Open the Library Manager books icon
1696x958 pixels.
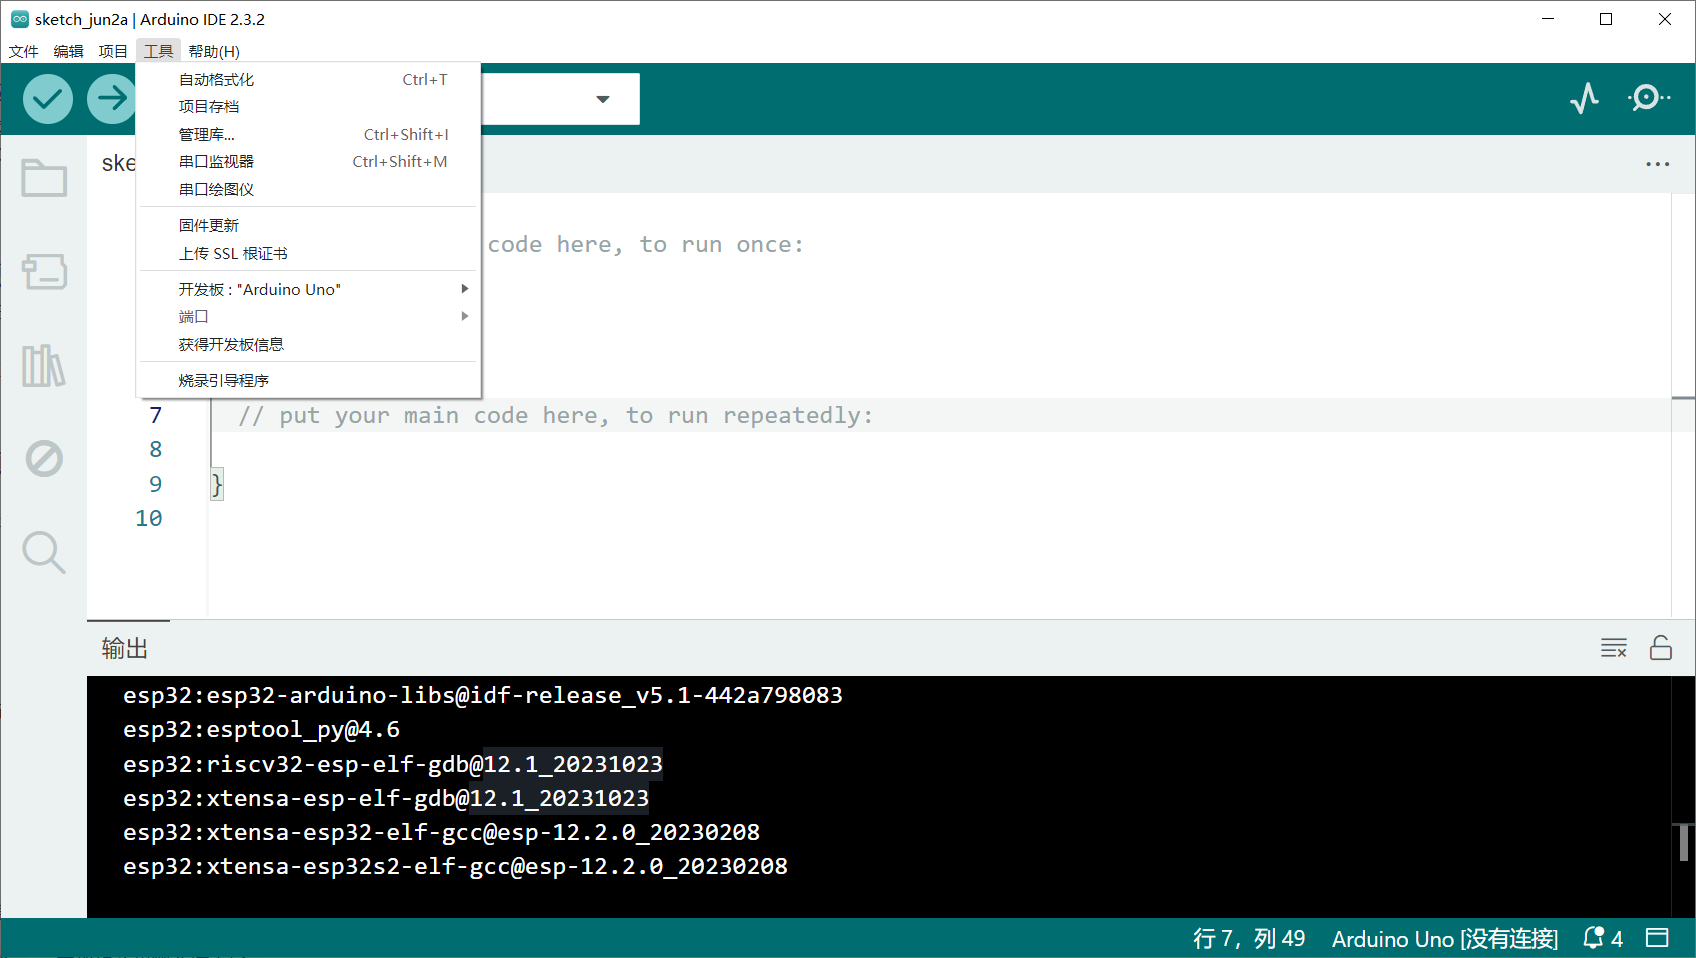pos(44,365)
